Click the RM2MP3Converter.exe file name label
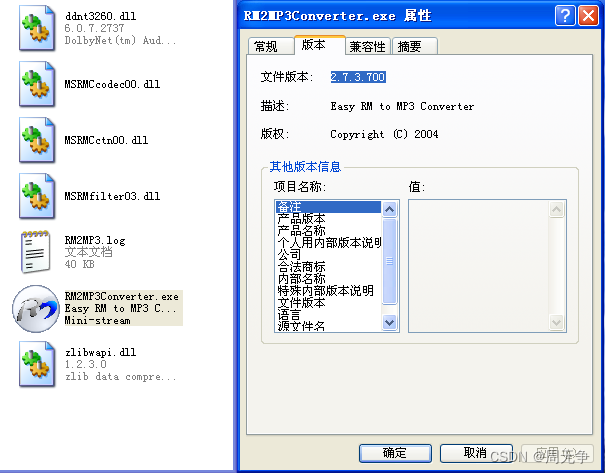Screen dimensions: 605x473 point(122,296)
